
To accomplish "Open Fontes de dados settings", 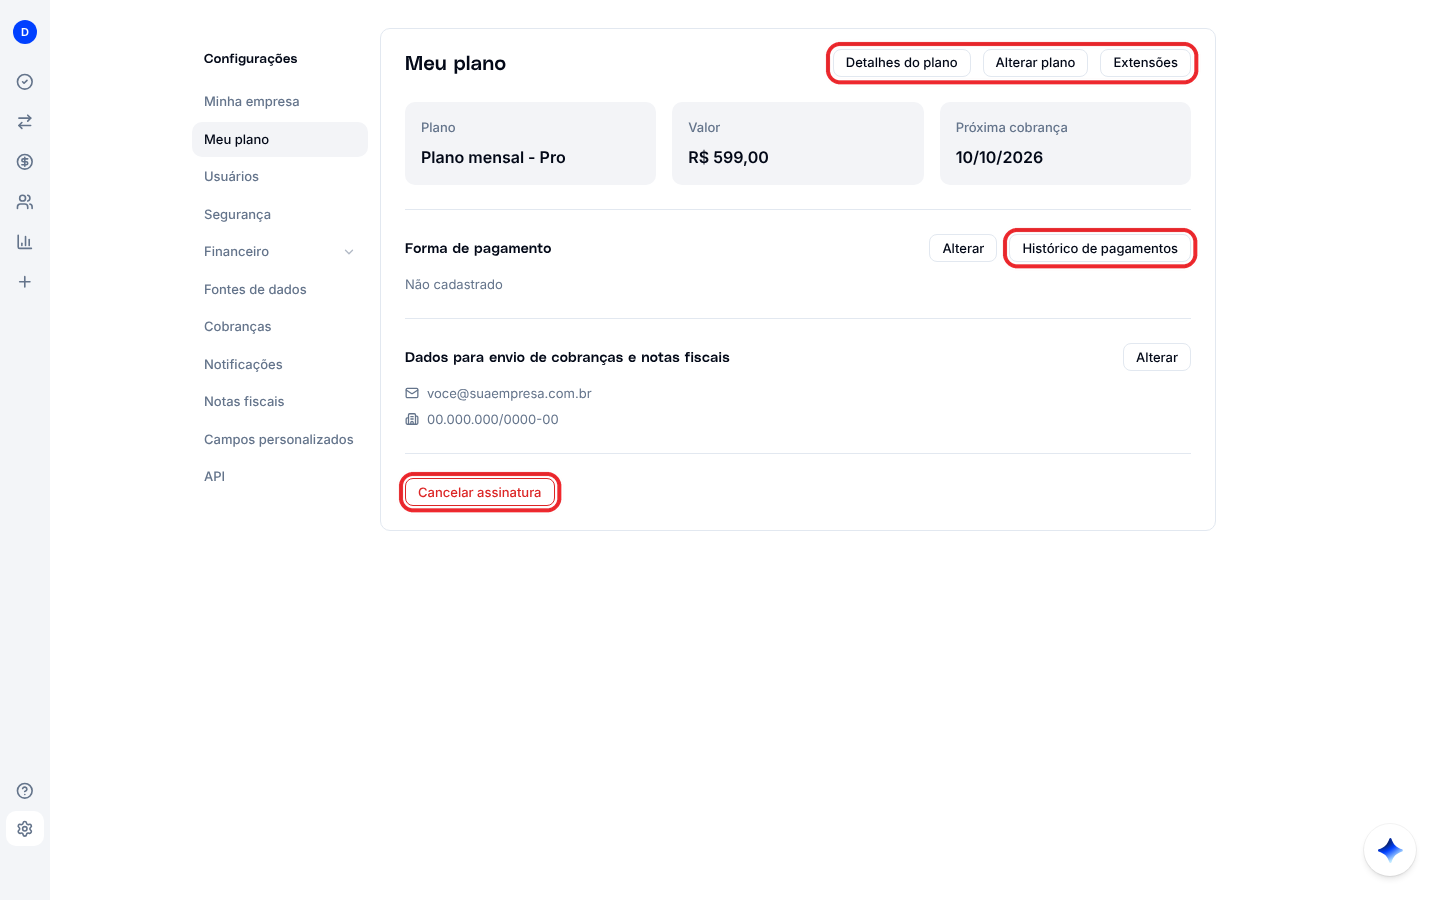I will tap(280, 289).
